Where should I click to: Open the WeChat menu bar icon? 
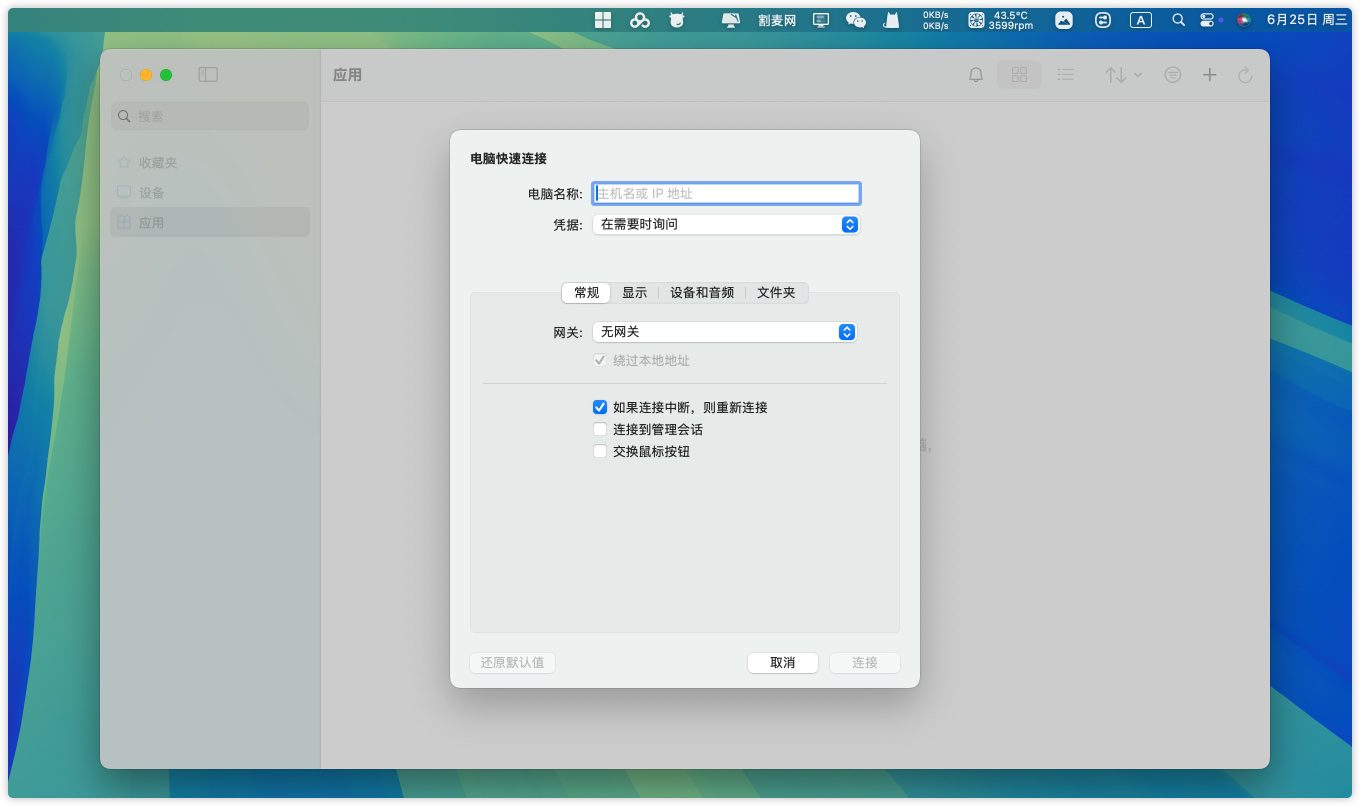pos(856,20)
